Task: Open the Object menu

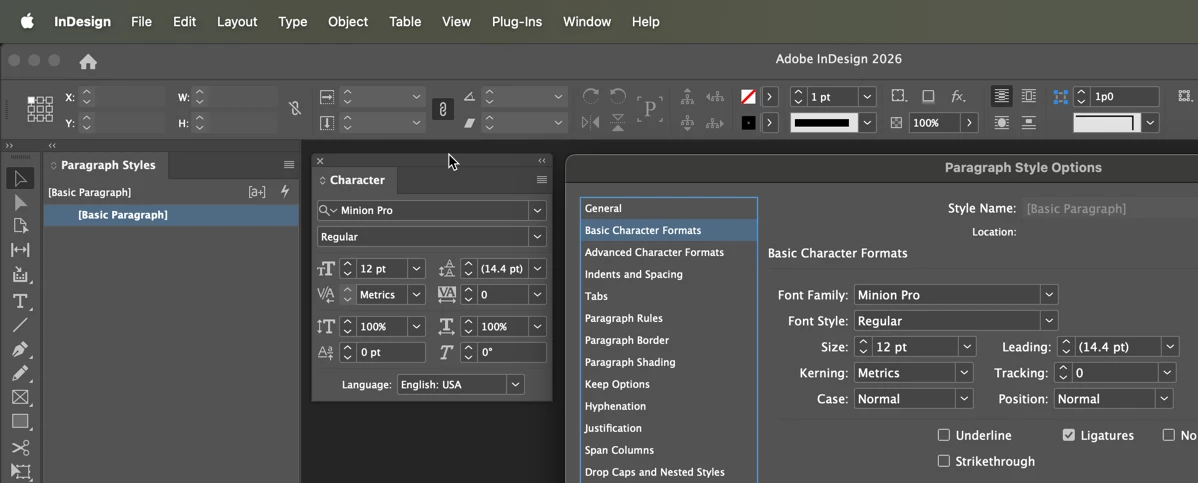Action: tap(348, 21)
